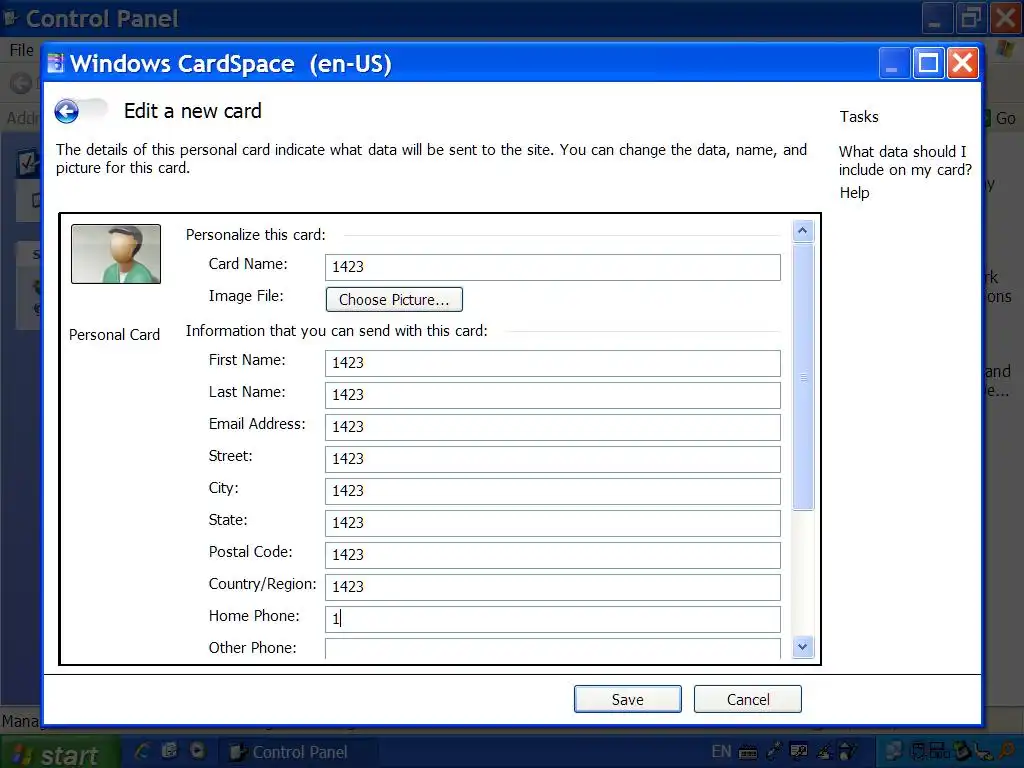Click 'Personalize this card:' section label
The width and height of the screenshot is (1024, 768).
point(255,235)
